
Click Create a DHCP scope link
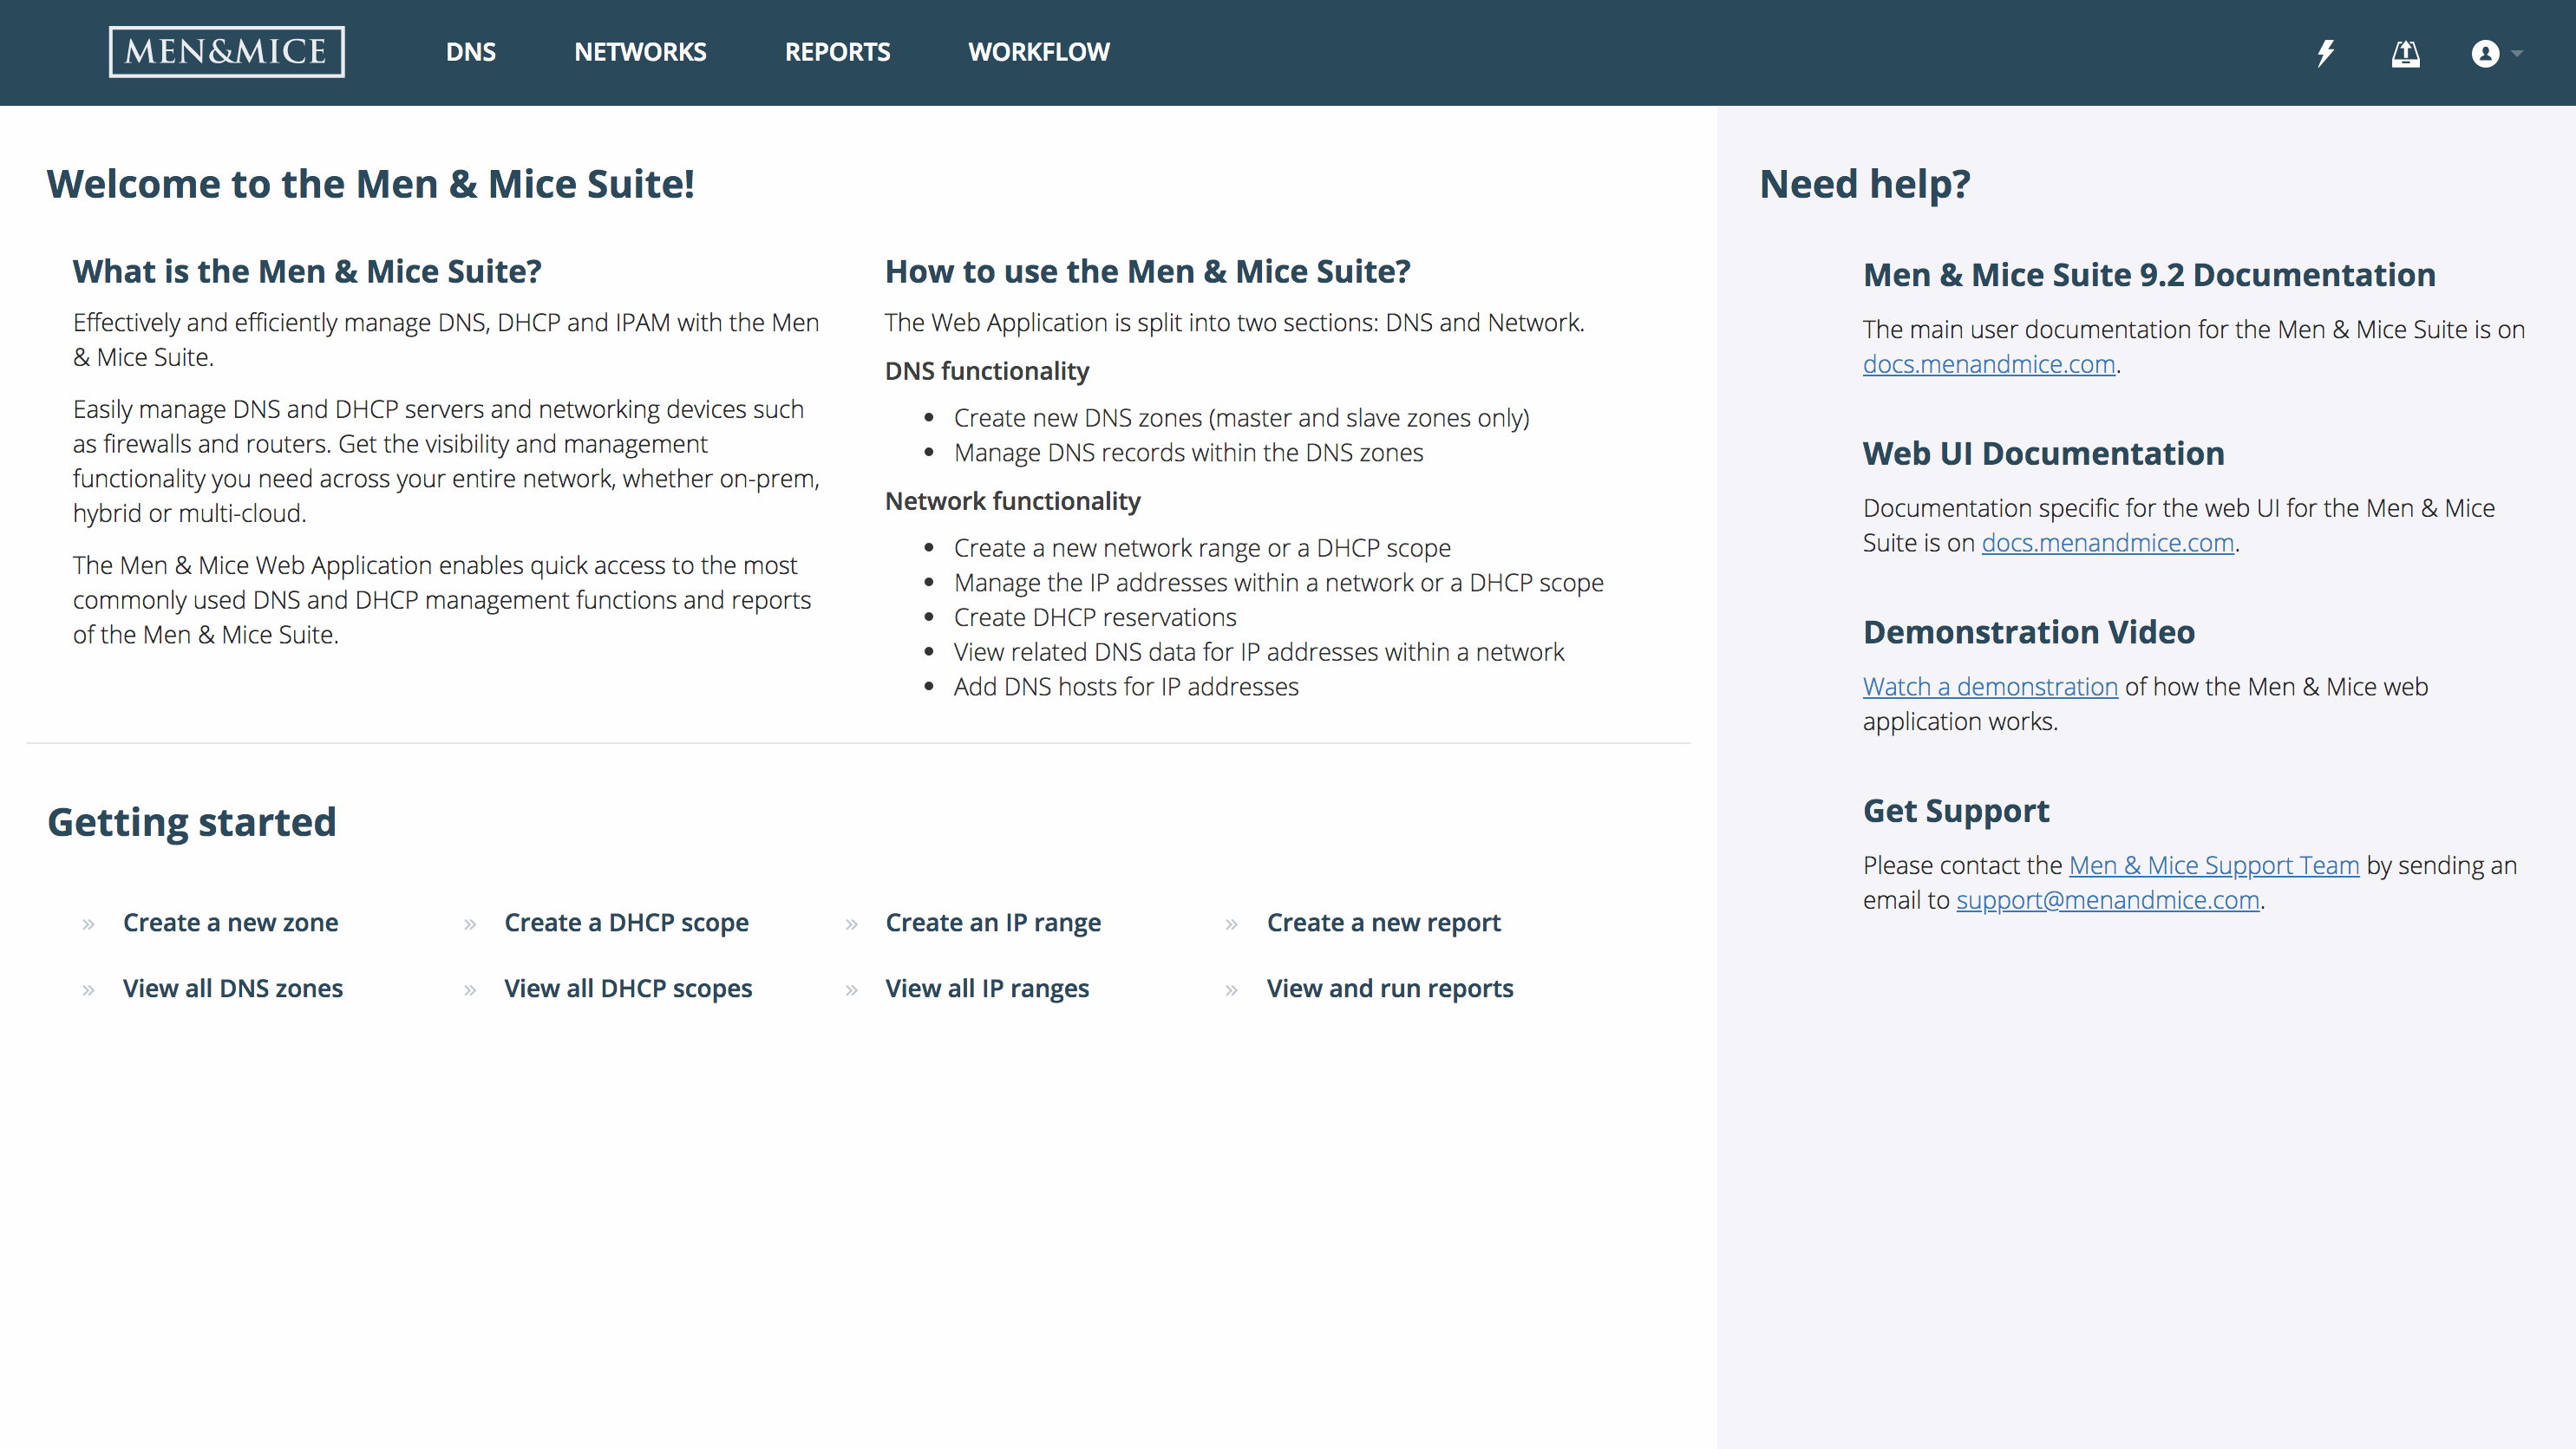[x=626, y=922]
